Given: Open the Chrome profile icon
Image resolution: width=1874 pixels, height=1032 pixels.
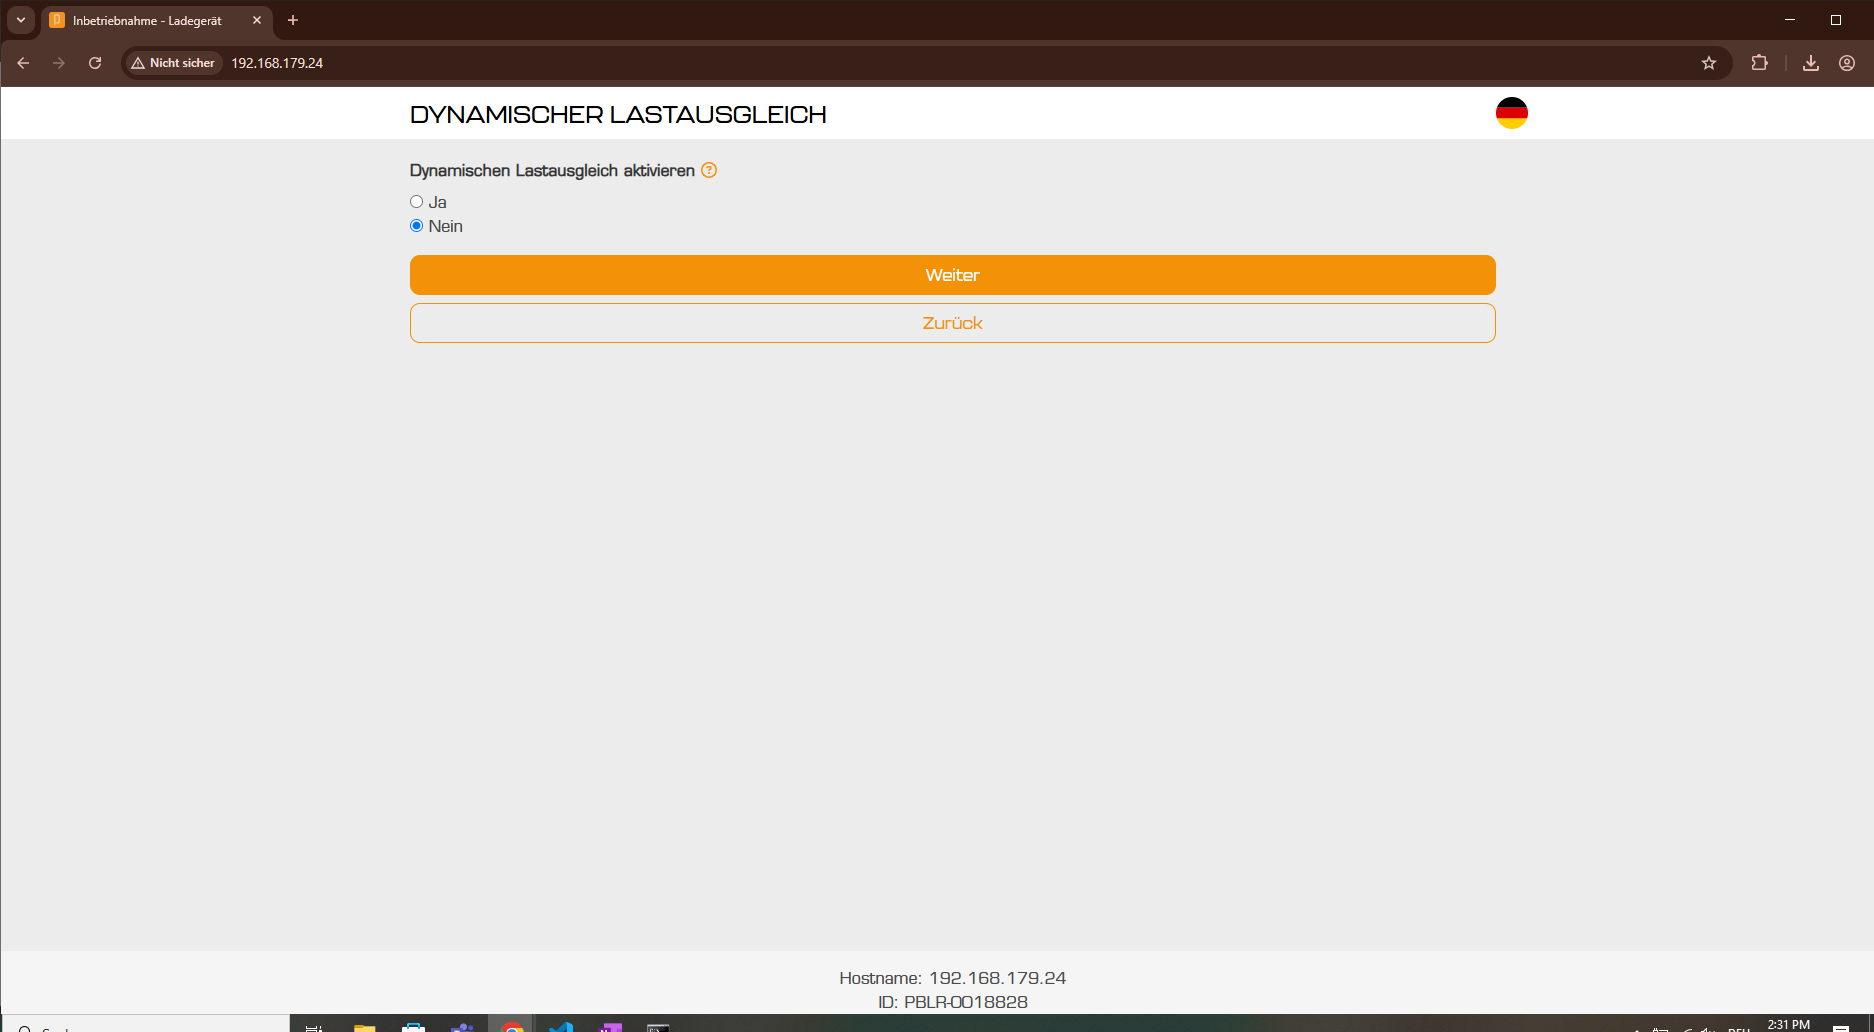Looking at the screenshot, I should coord(1847,63).
